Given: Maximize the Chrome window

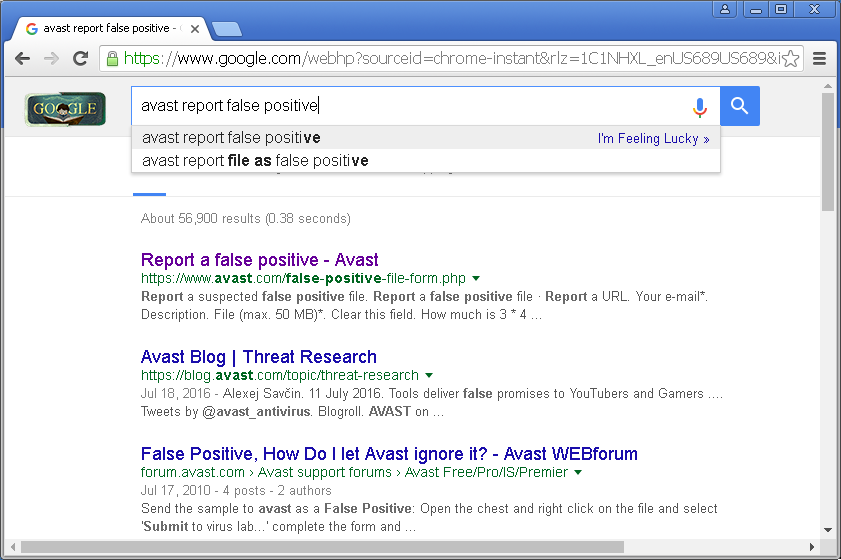Looking at the screenshot, I should (781, 9).
